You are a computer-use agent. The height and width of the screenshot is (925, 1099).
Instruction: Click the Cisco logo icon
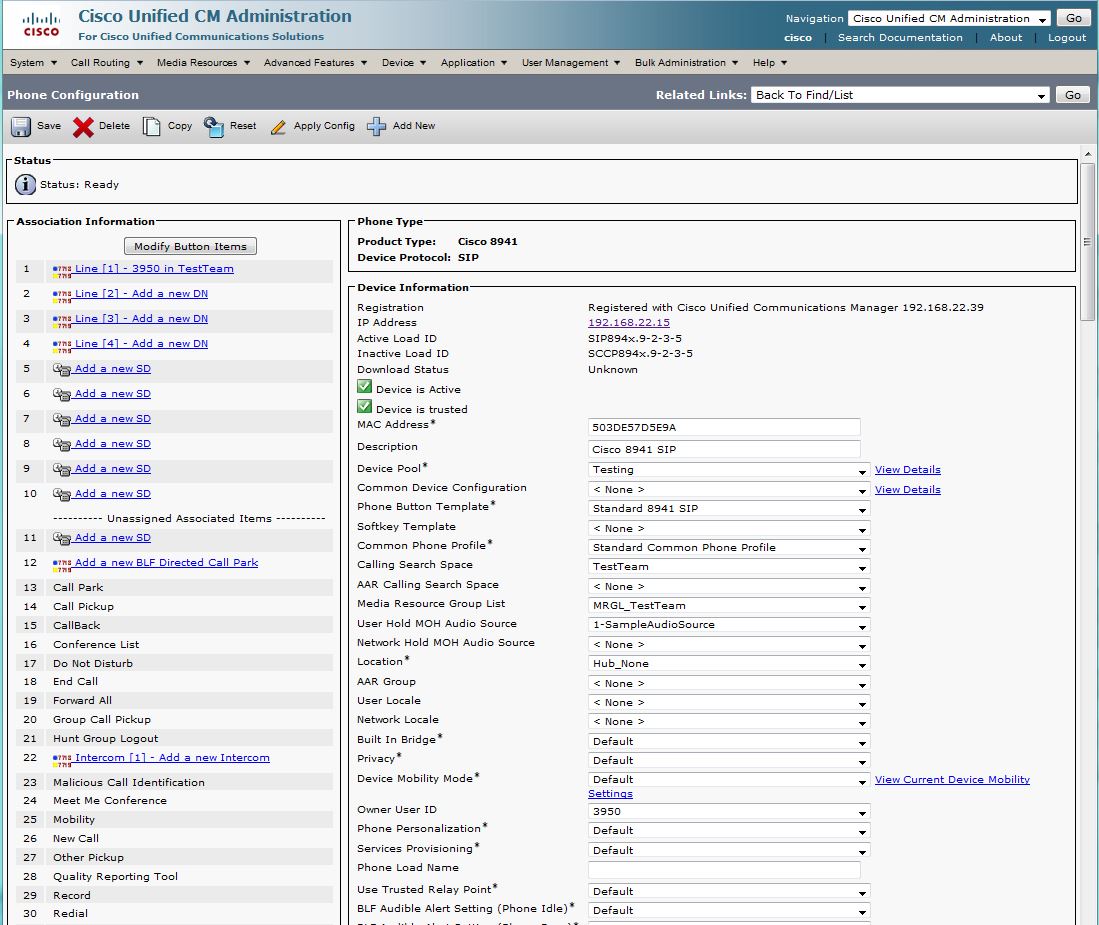41,24
